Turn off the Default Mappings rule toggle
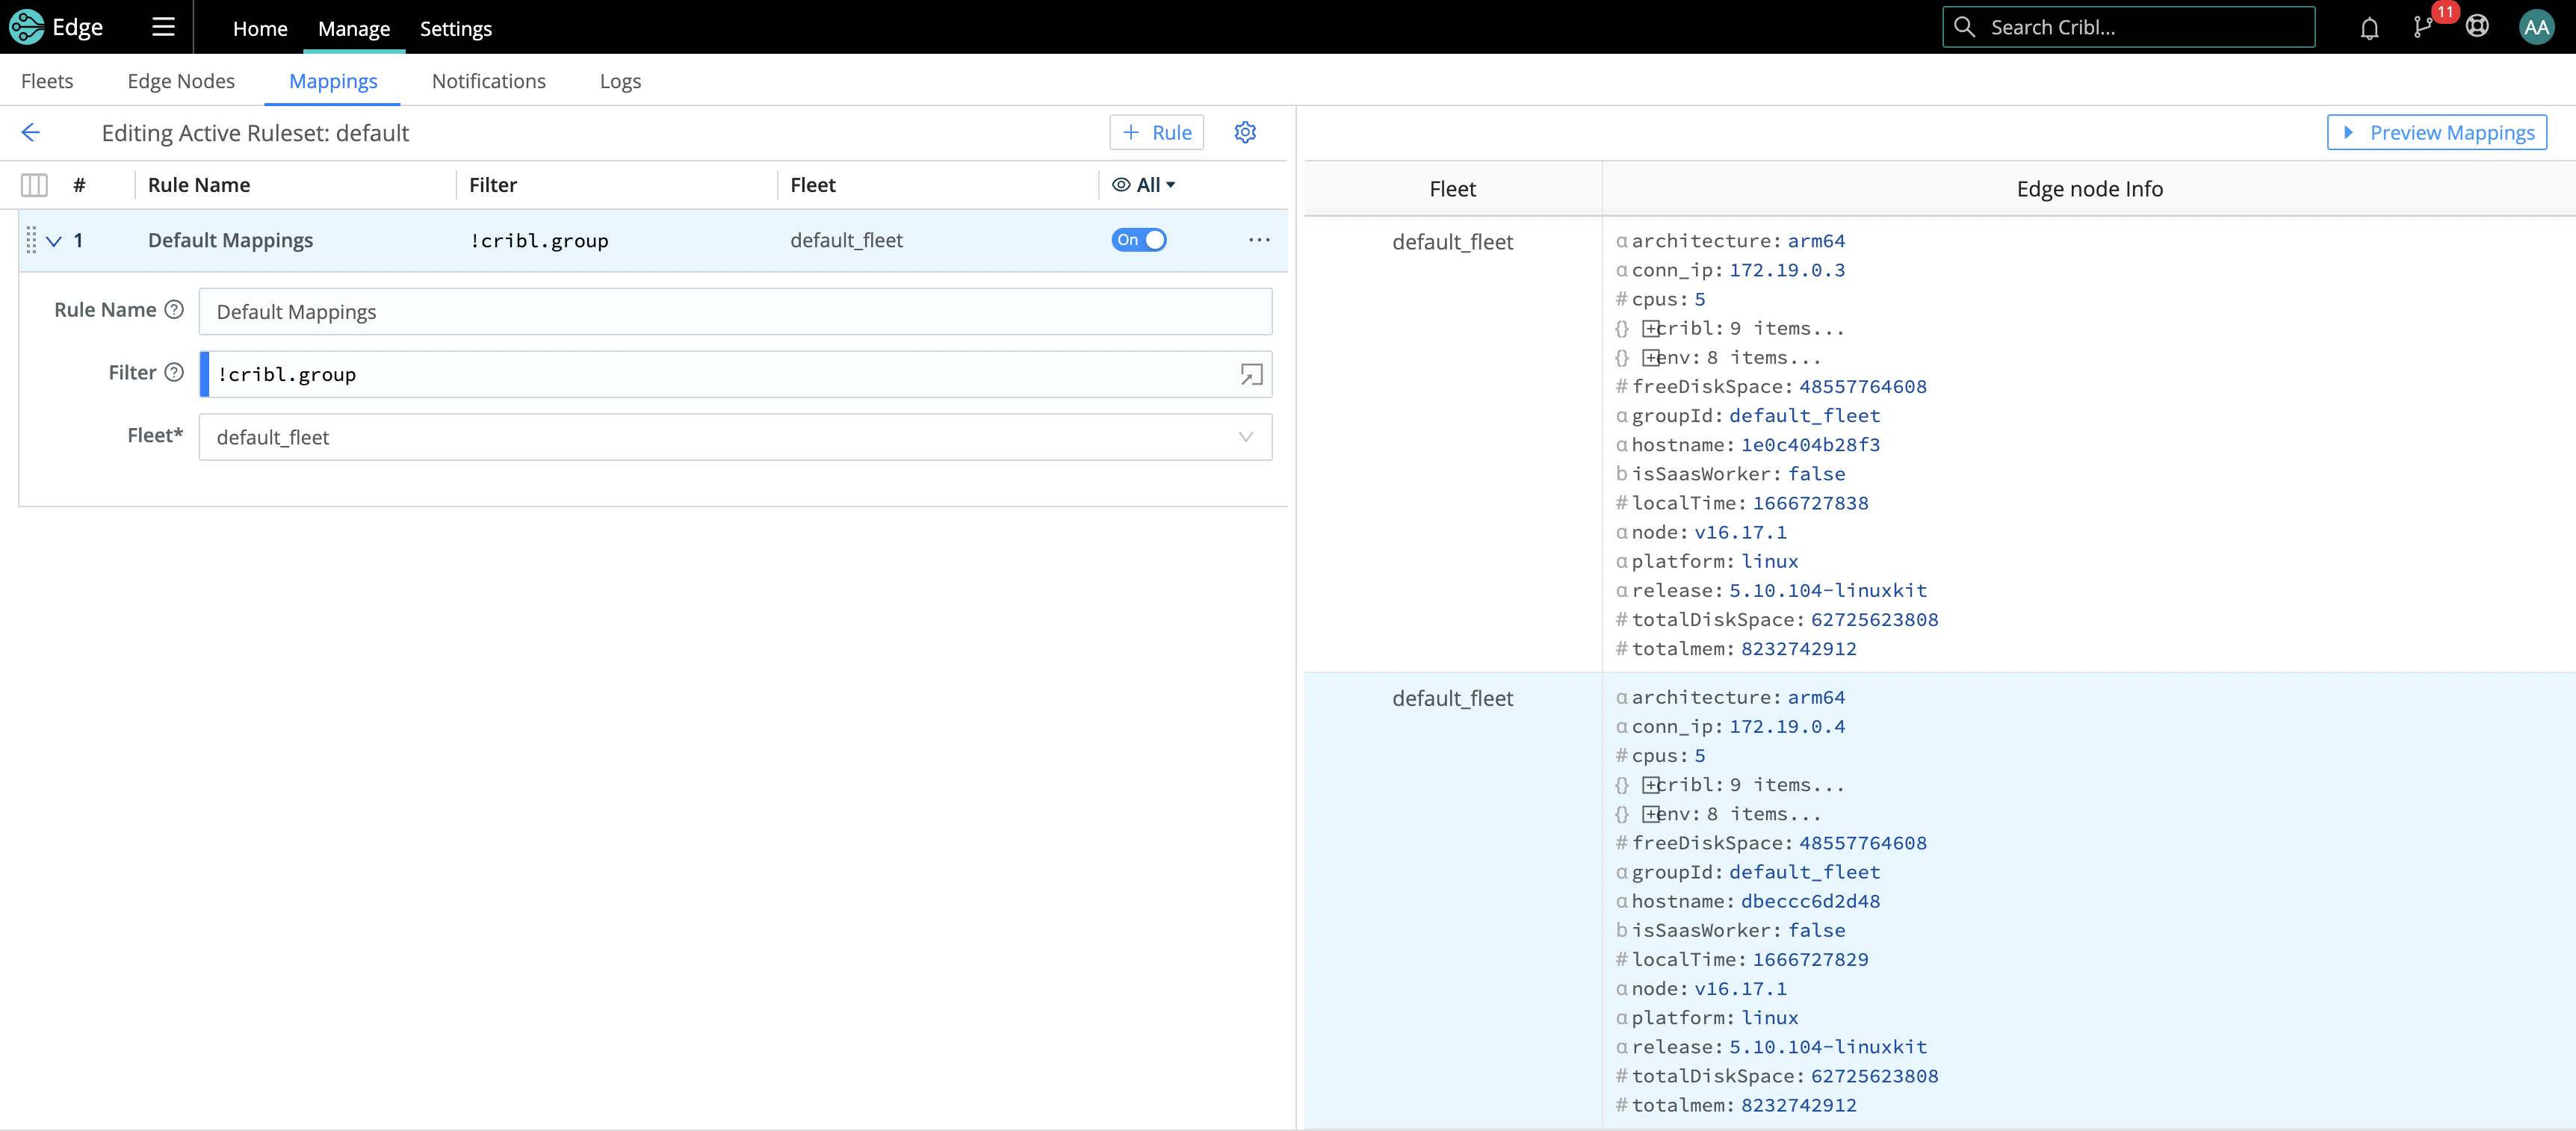 (x=1139, y=240)
